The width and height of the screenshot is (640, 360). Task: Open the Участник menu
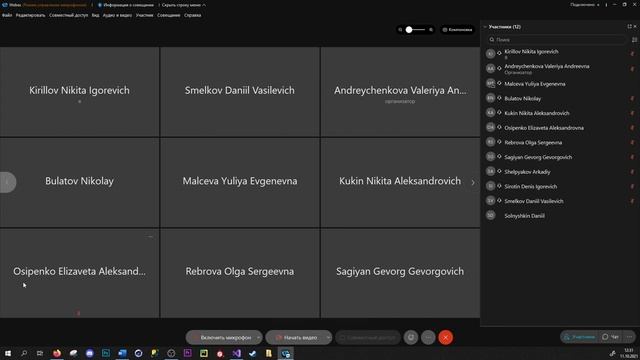click(x=144, y=15)
